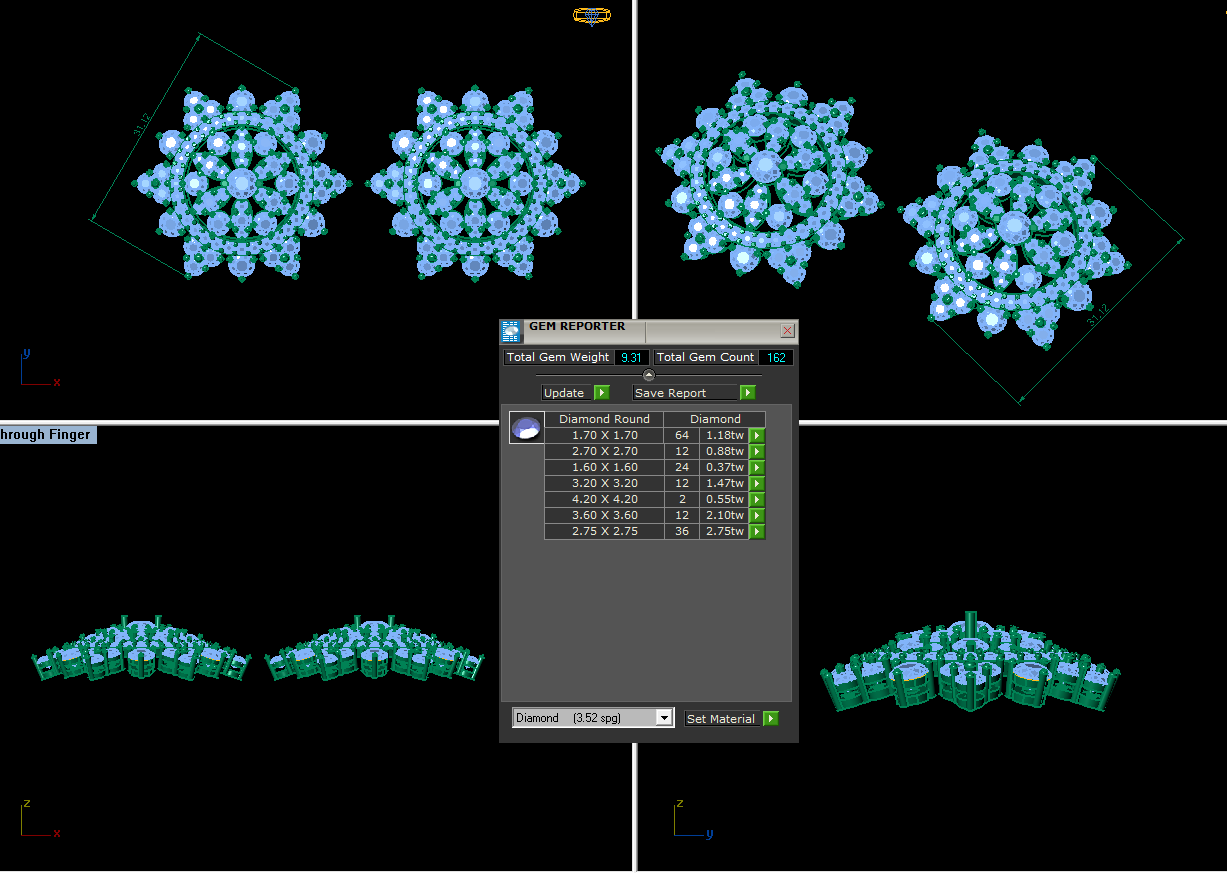Click the 0.55tw weight cell

point(724,499)
